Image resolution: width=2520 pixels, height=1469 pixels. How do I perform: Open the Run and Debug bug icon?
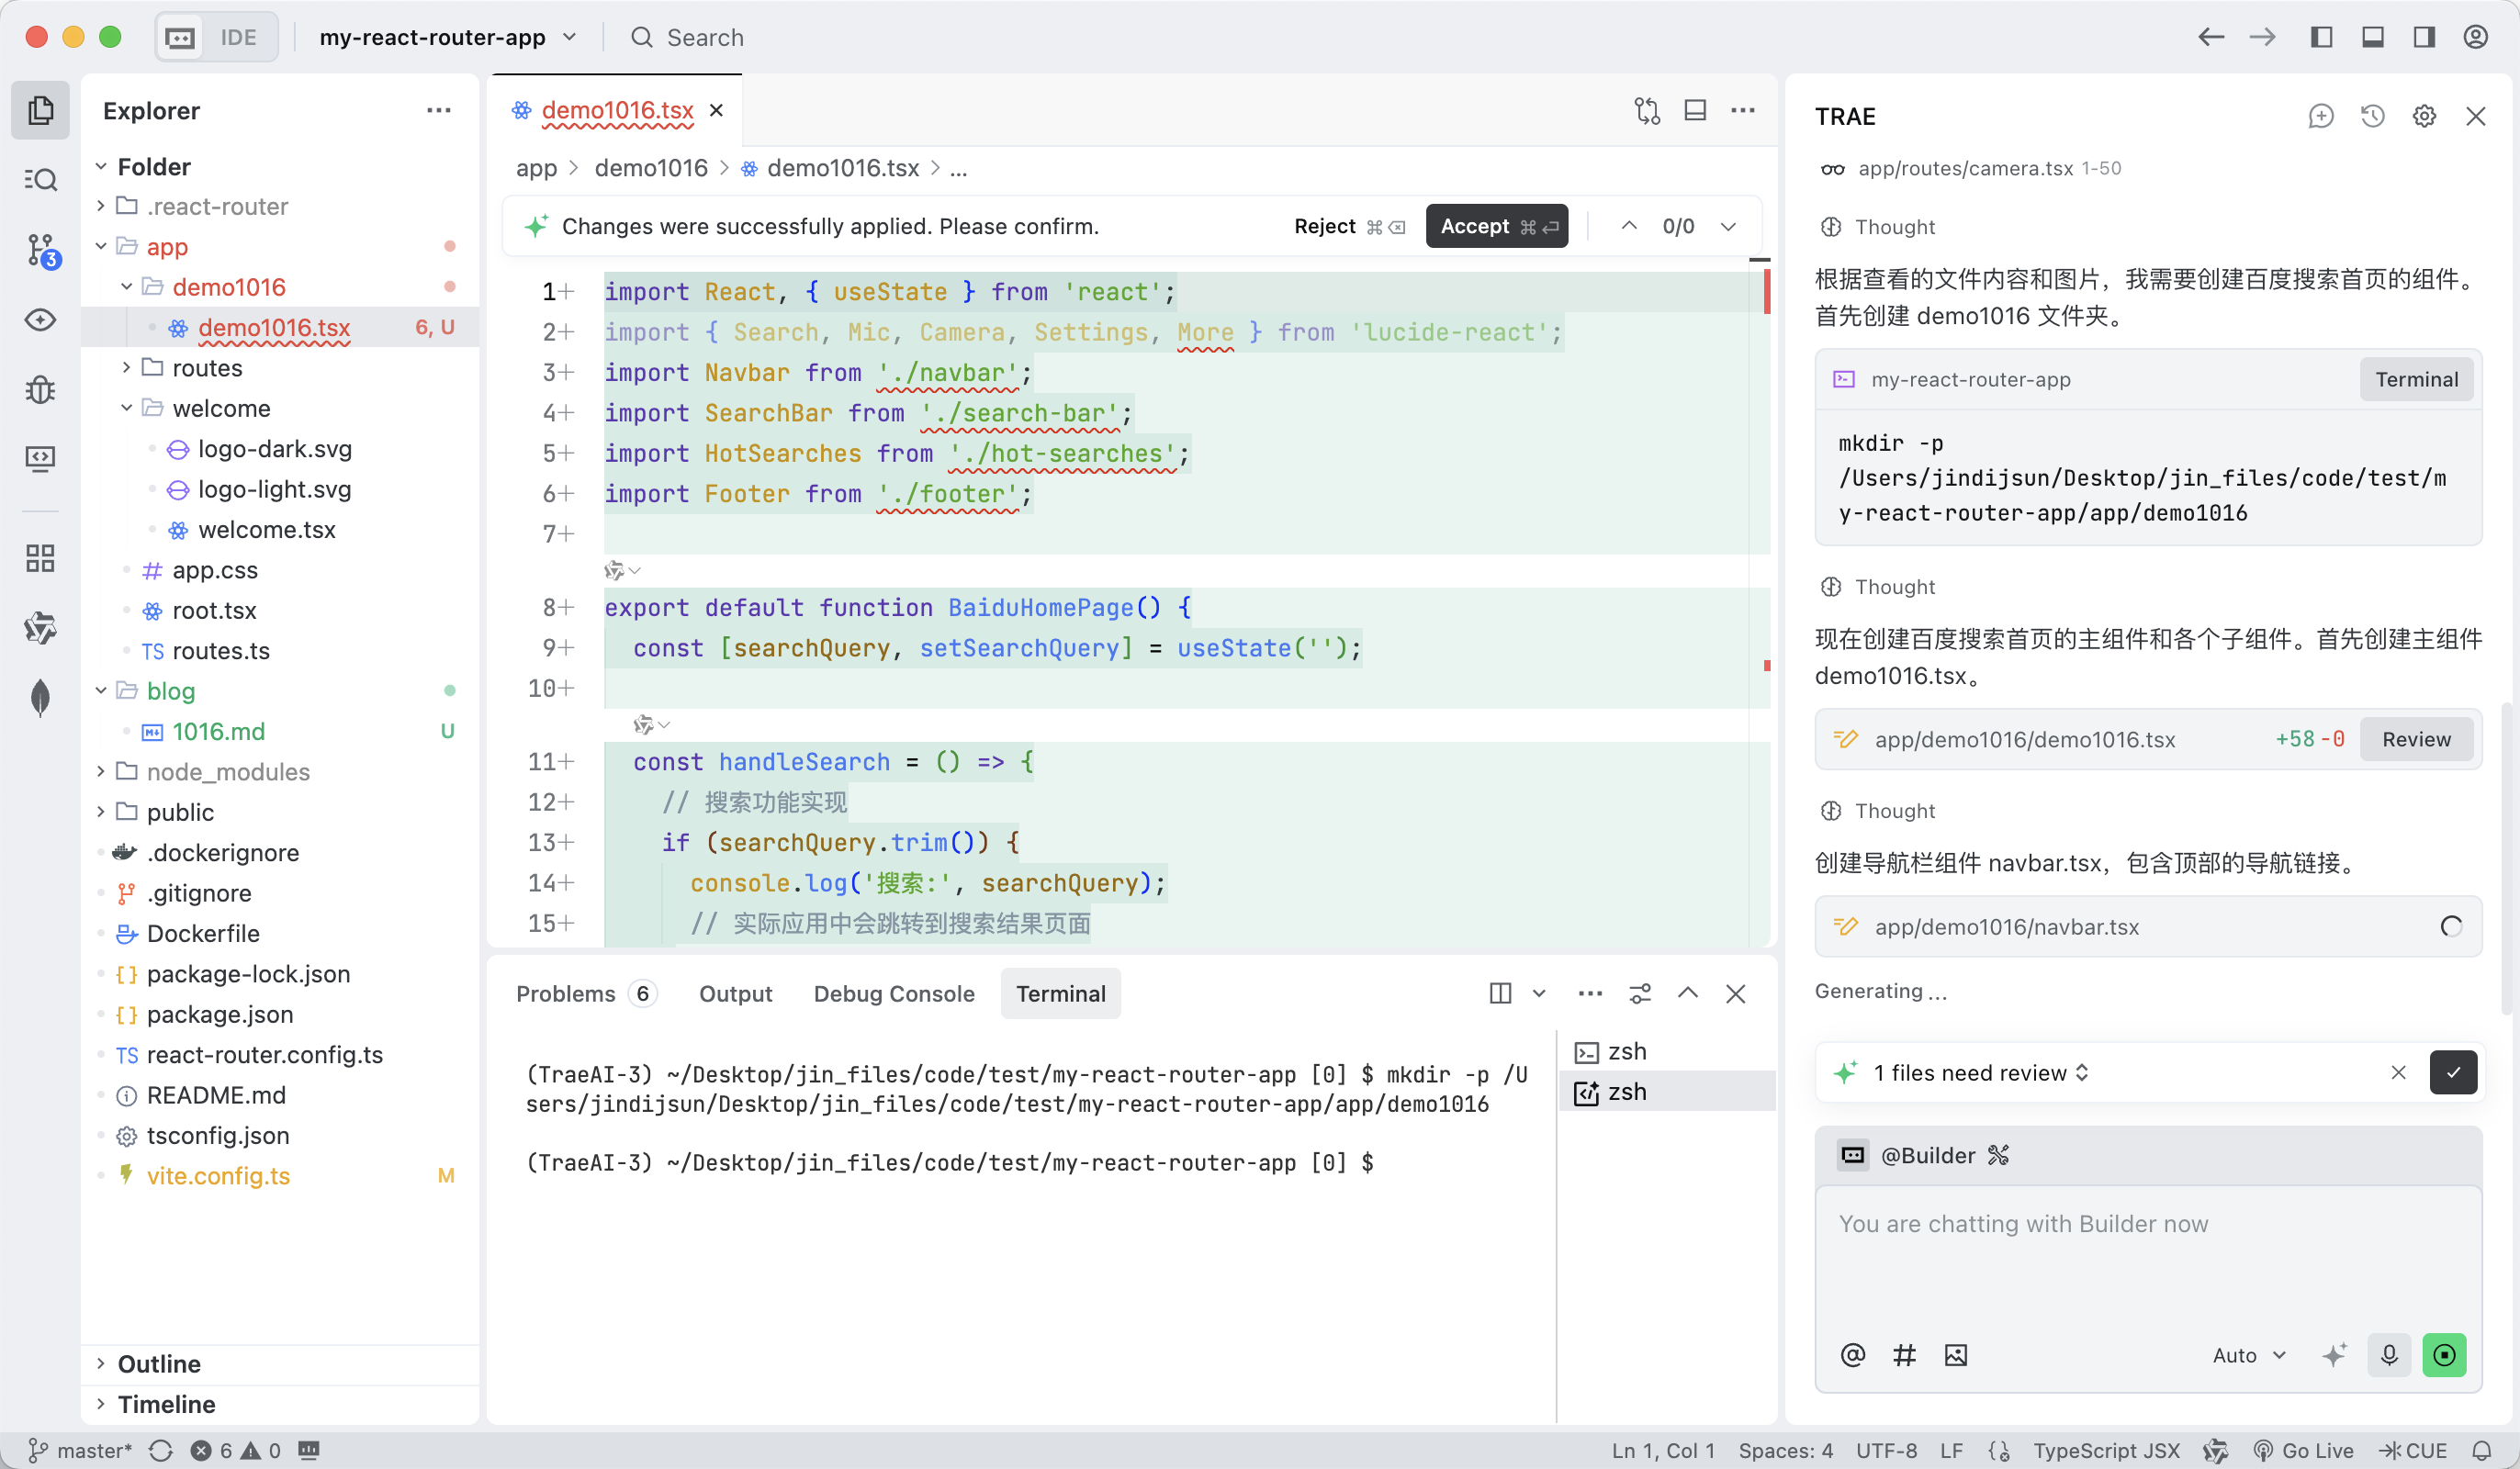coord(41,389)
